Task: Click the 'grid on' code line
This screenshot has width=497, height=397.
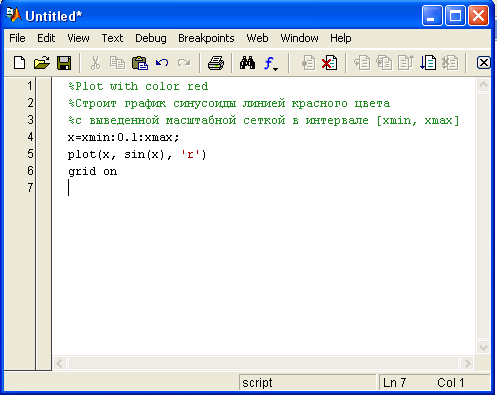Action: point(92,172)
